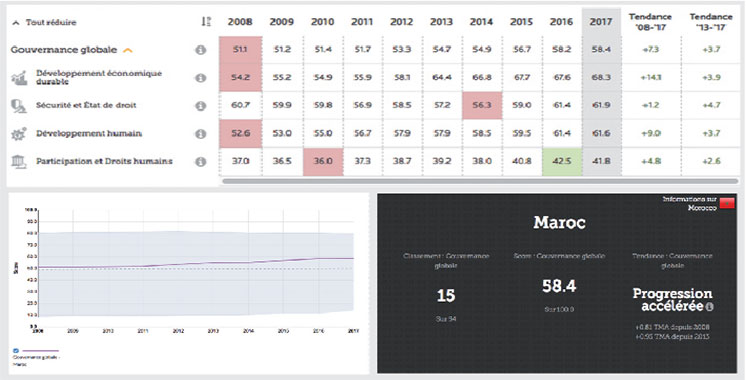Open info icon for Développement économique durable
Screen dimensions: 746x380
[201, 78]
